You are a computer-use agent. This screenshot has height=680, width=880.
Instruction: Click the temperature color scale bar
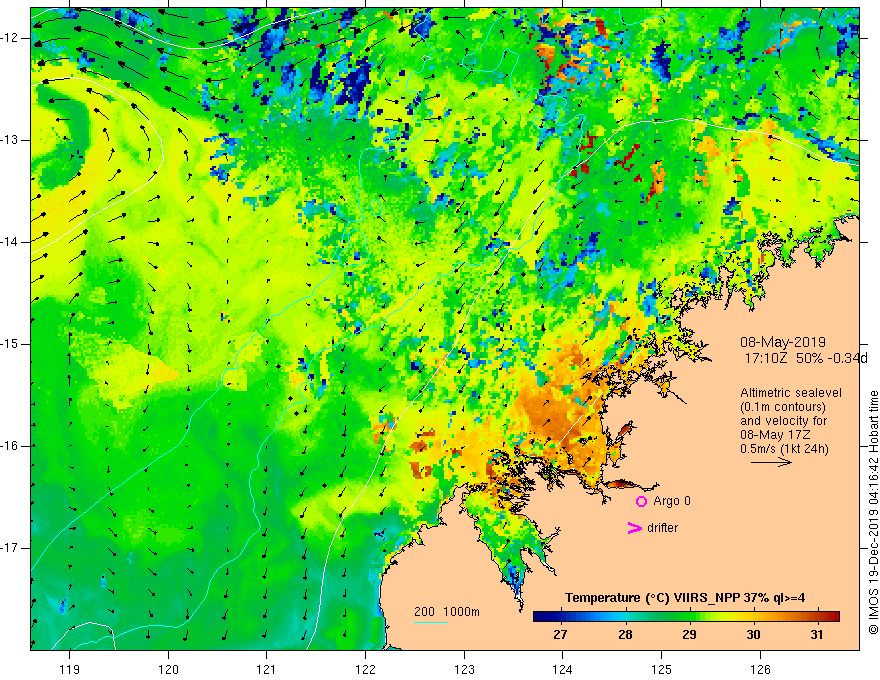tap(686, 617)
